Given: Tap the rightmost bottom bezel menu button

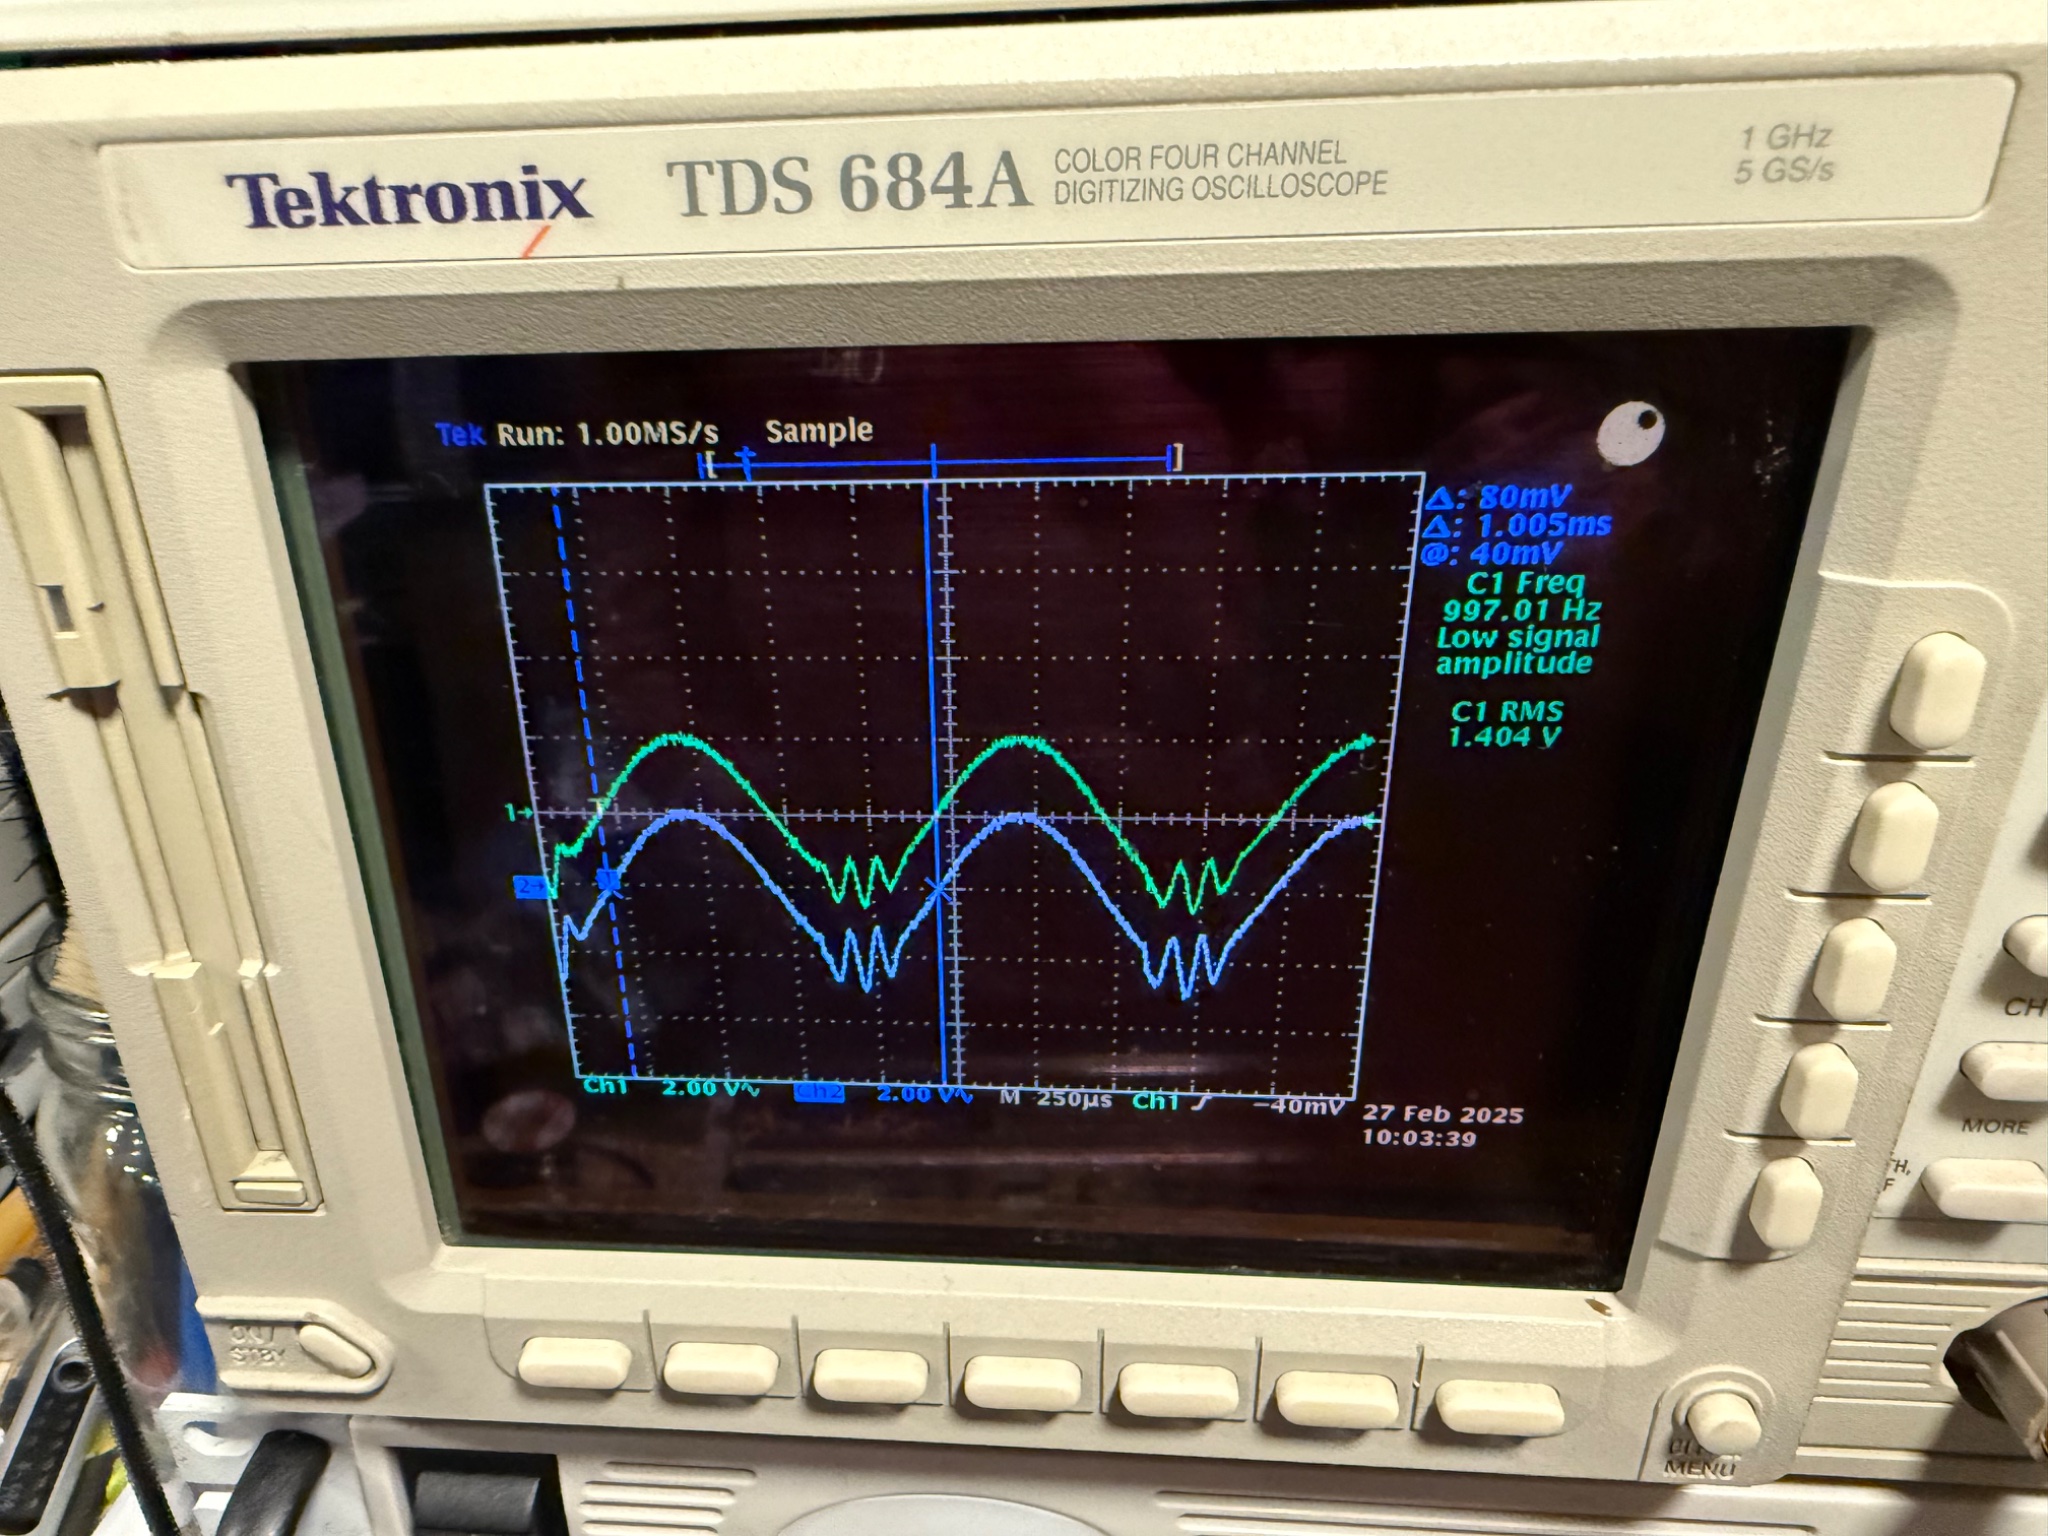Looking at the screenshot, I should [1500, 1407].
